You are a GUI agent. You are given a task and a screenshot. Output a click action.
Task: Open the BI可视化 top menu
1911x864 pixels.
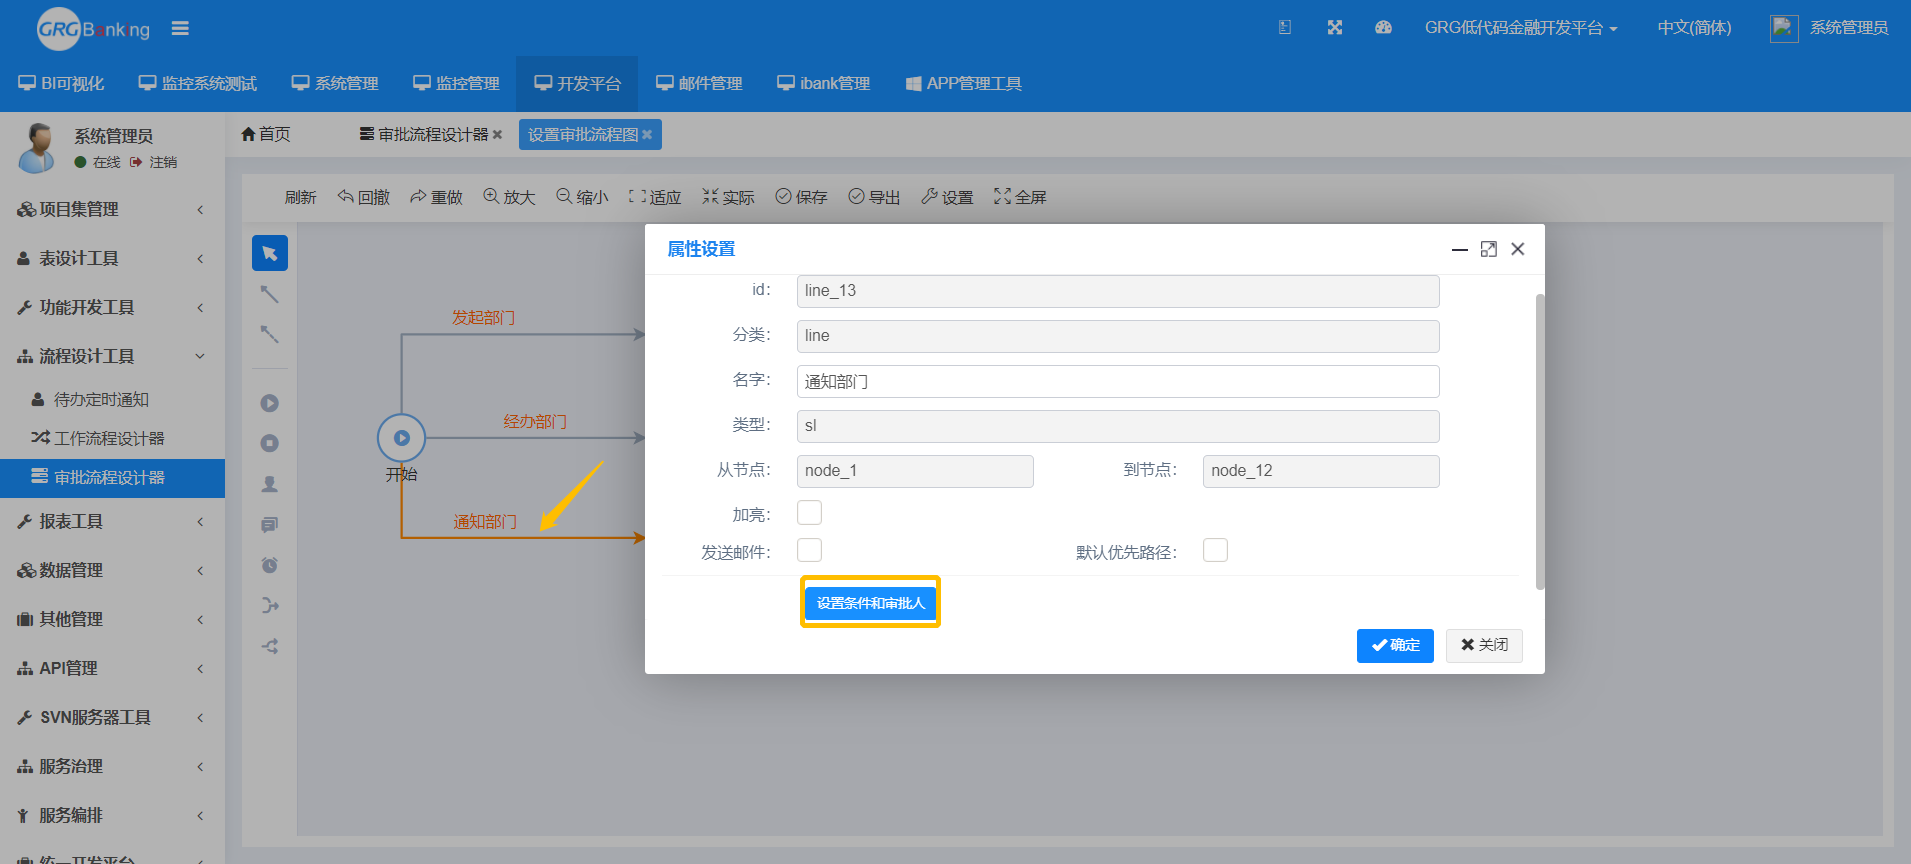pyautogui.click(x=61, y=84)
